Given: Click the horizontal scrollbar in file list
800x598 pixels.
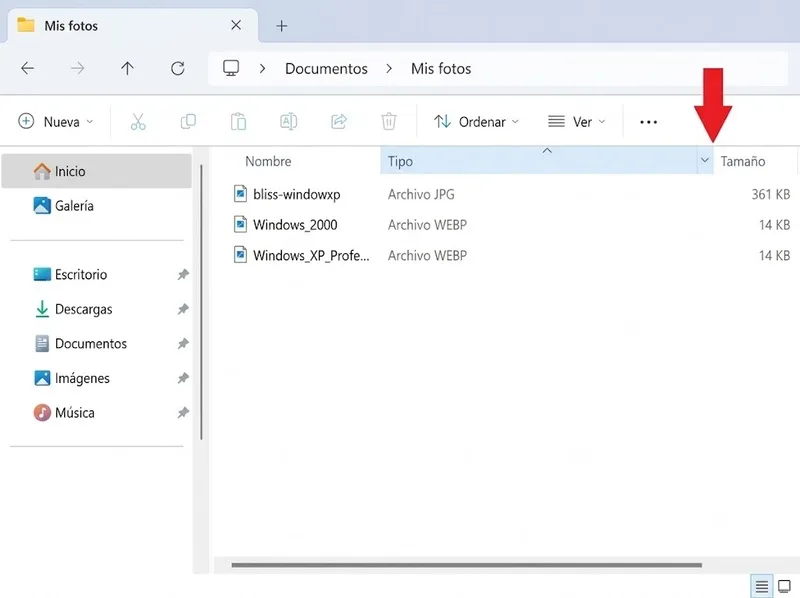Looking at the screenshot, I should (x=467, y=565).
